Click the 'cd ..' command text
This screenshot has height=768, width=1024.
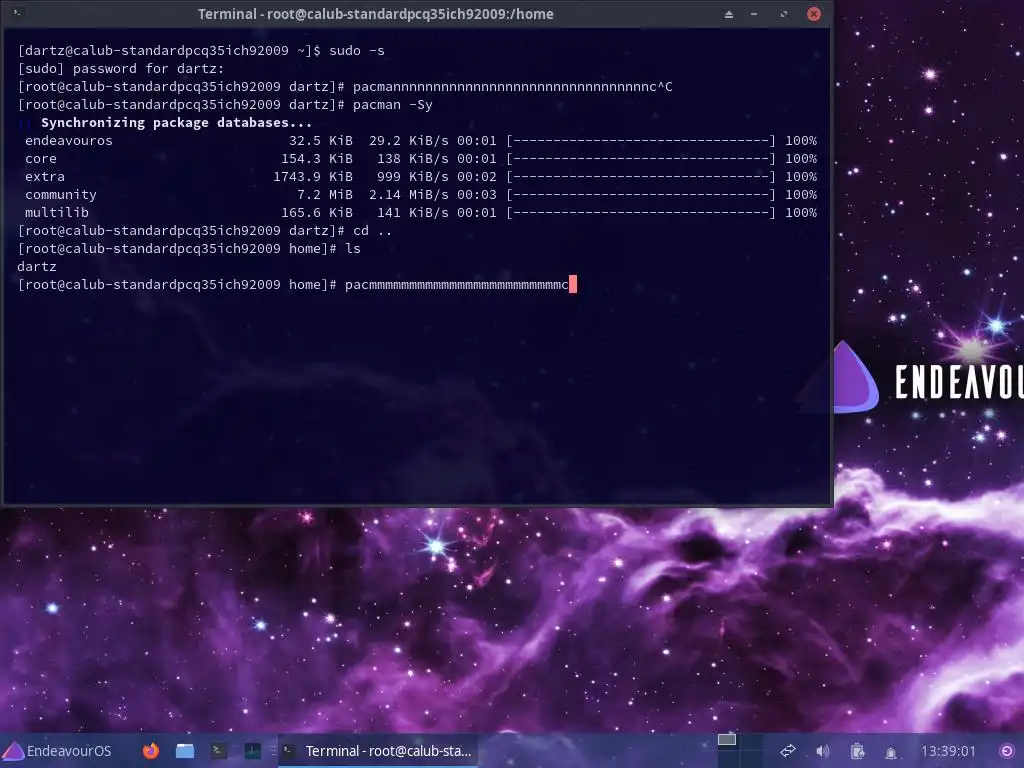[x=372, y=231]
